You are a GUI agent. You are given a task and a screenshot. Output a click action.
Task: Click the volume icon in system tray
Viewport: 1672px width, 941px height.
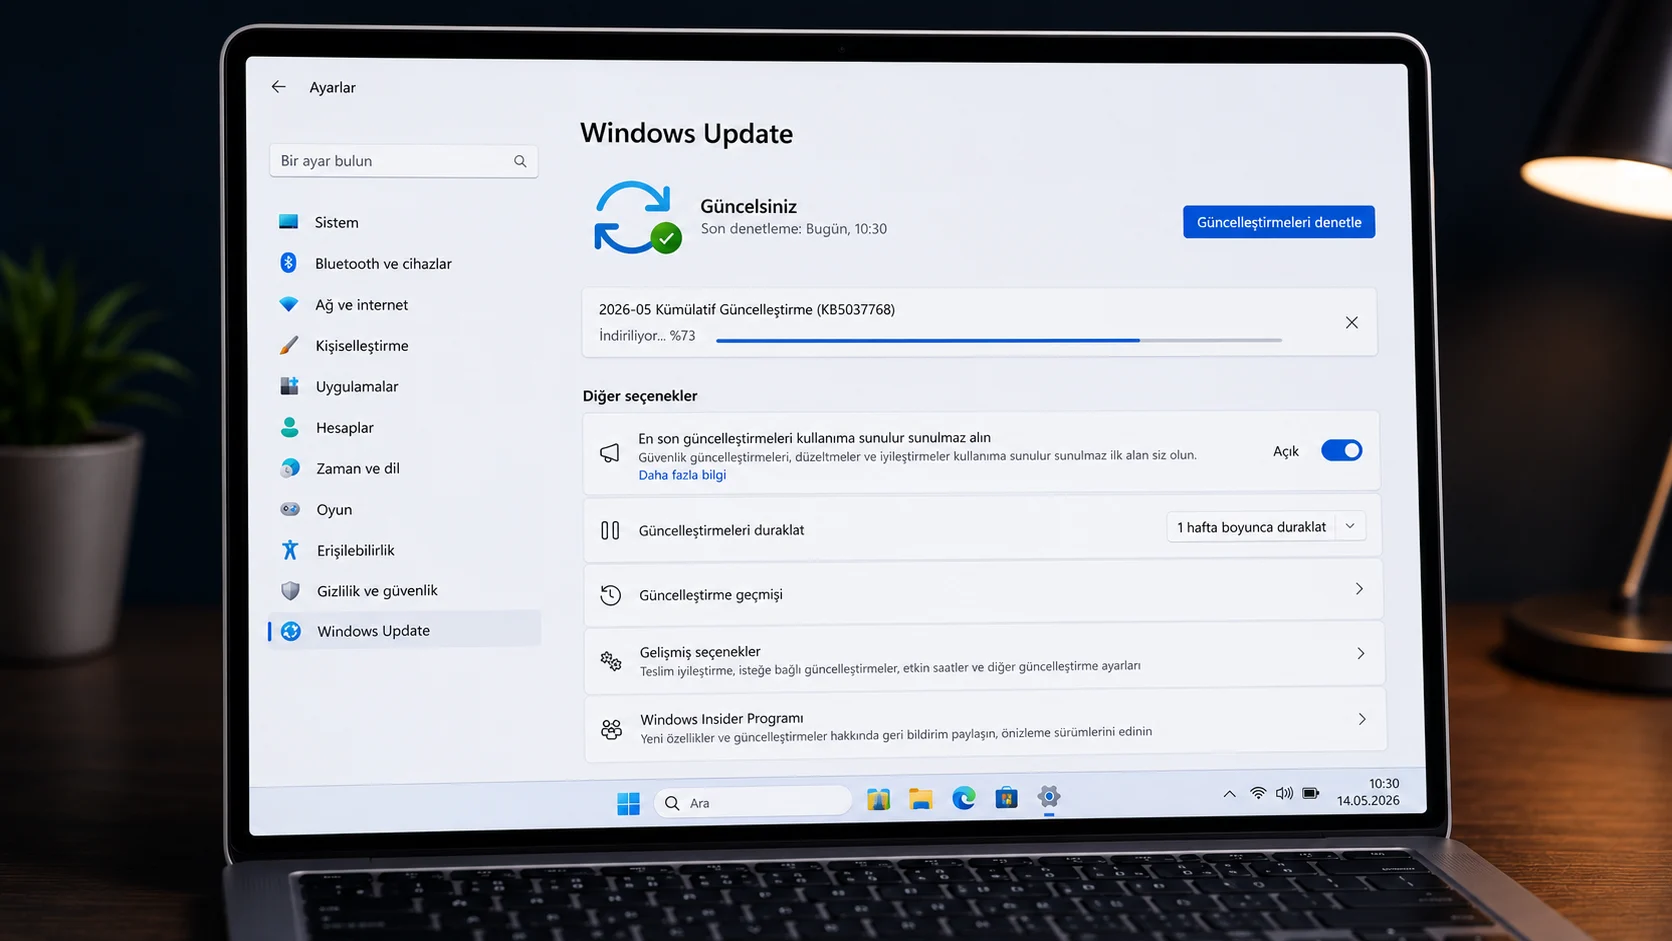(1284, 793)
